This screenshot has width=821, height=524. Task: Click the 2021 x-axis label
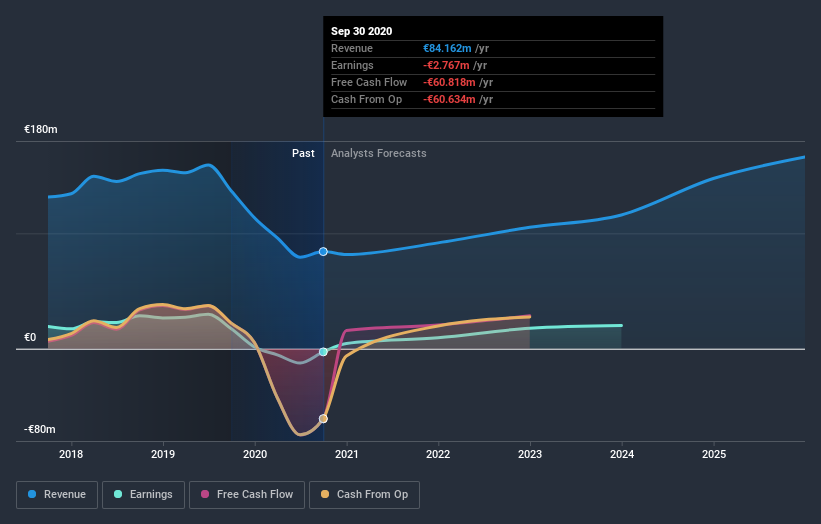[347, 454]
